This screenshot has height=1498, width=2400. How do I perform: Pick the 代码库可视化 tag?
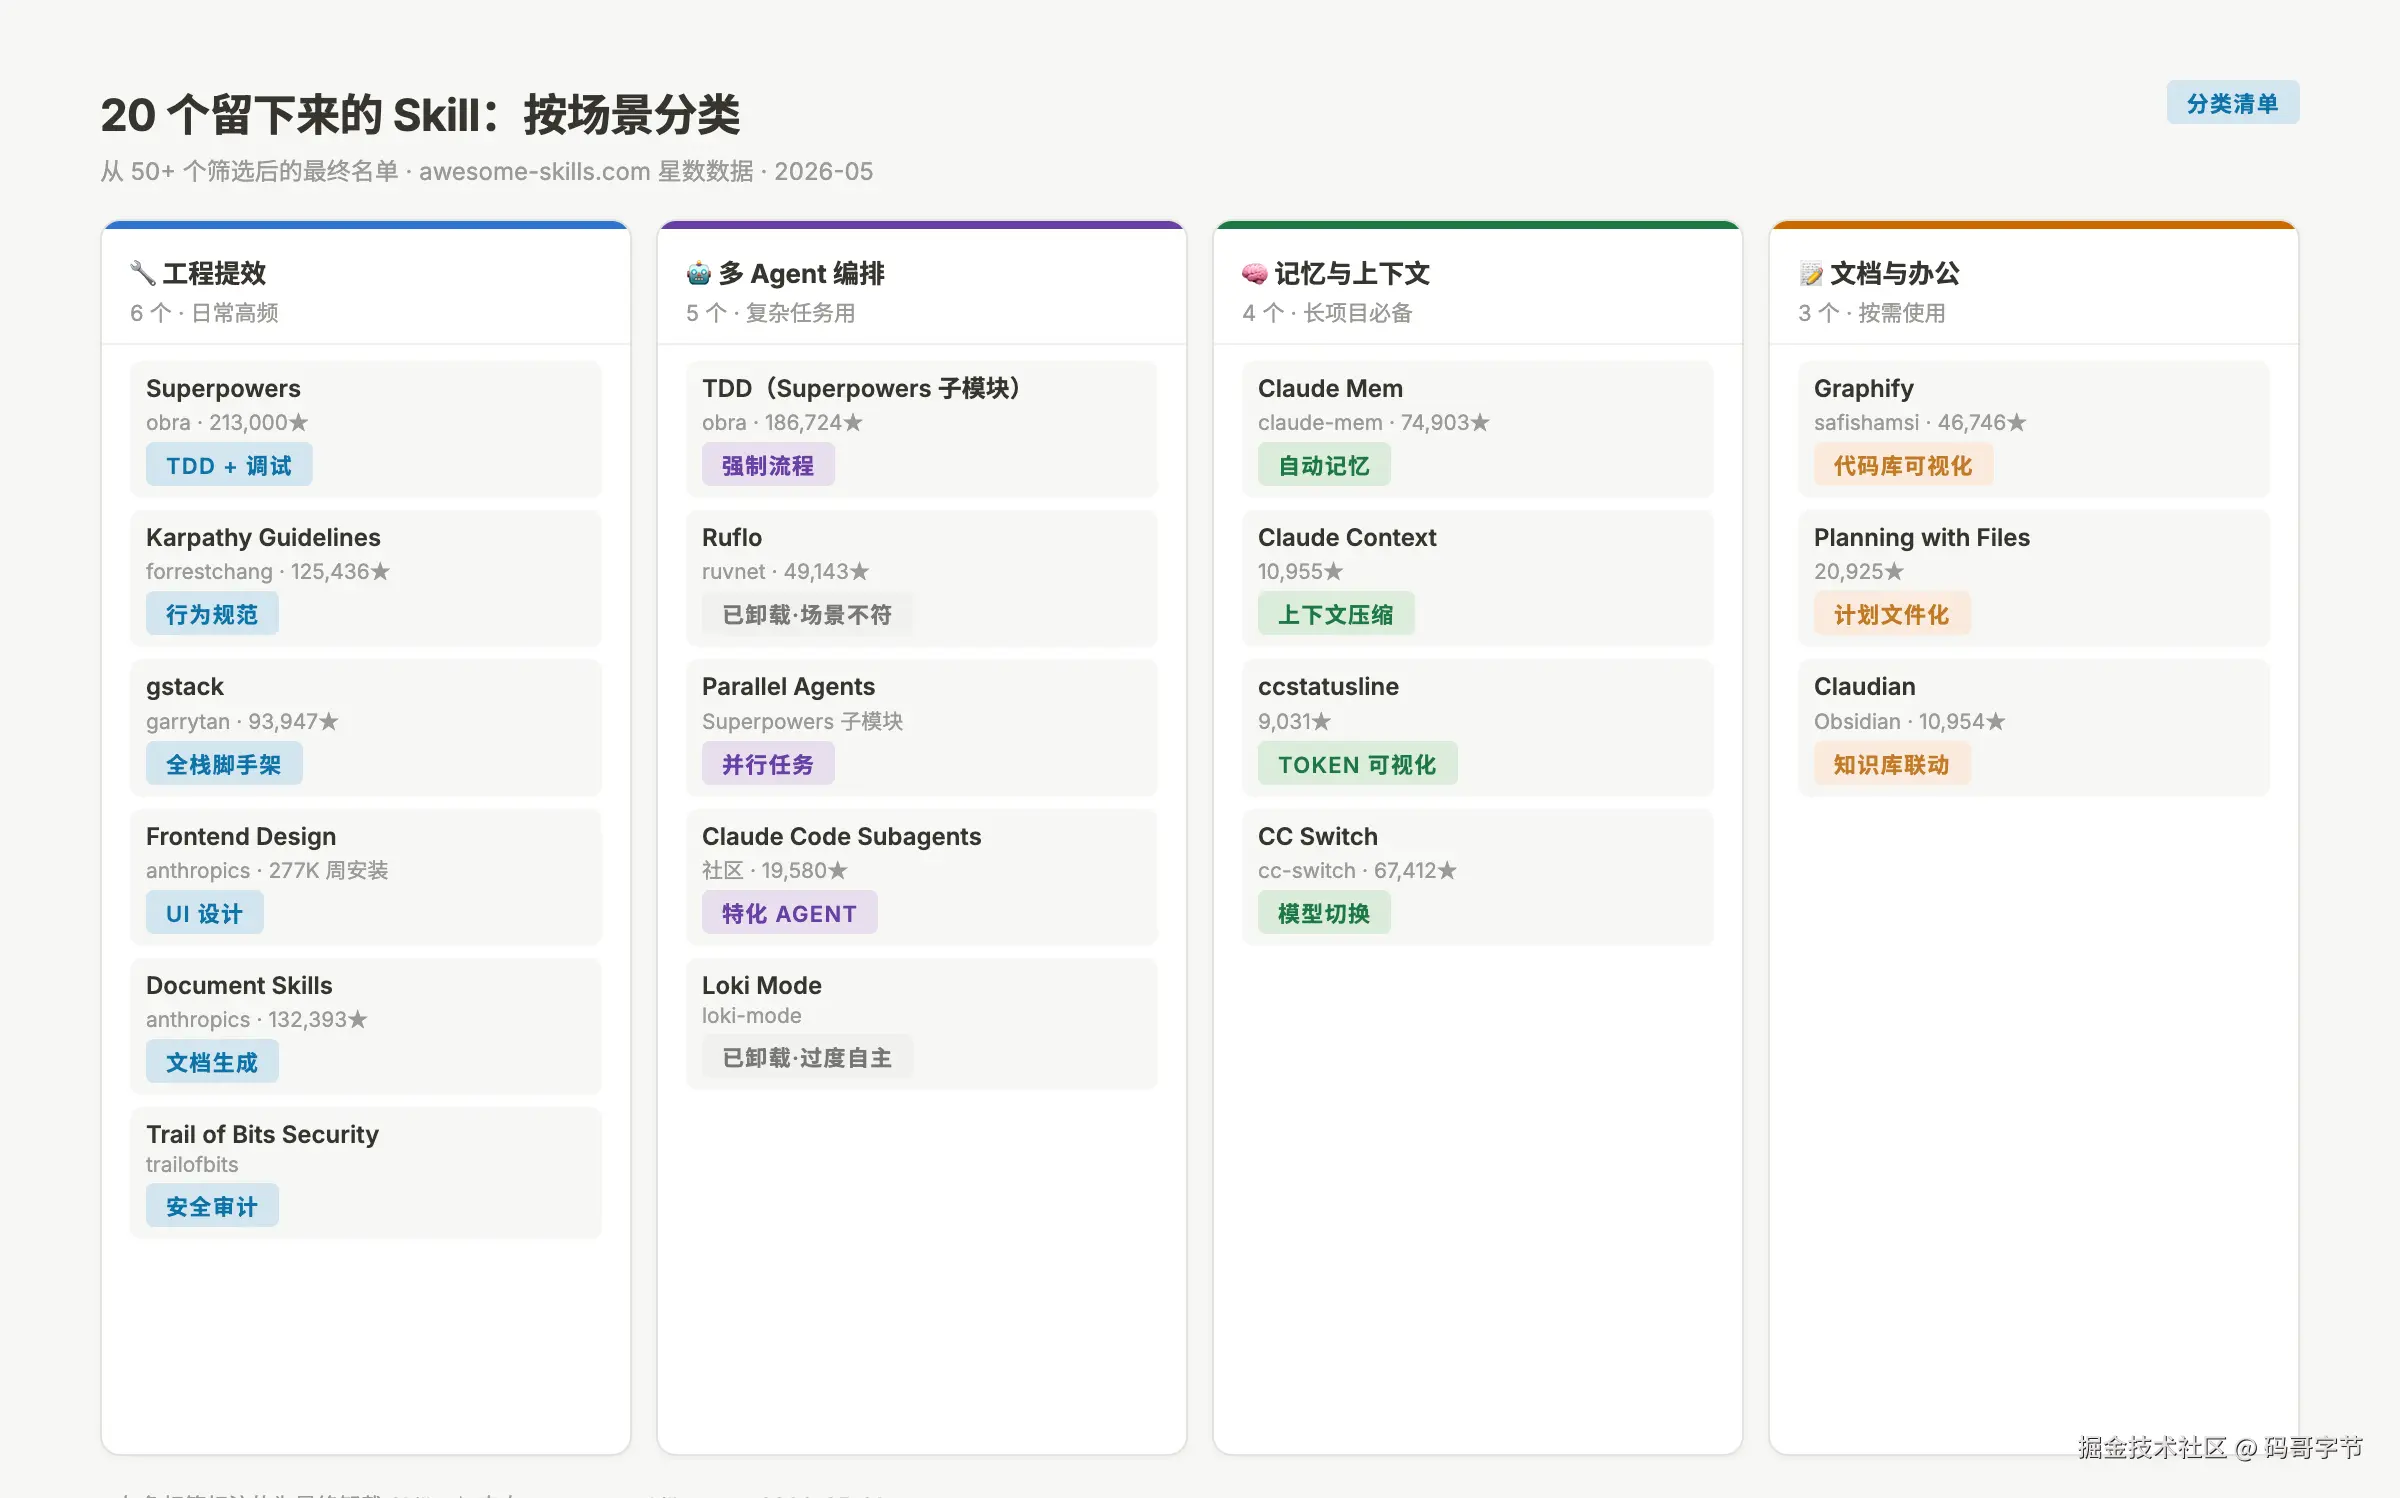[1903, 465]
